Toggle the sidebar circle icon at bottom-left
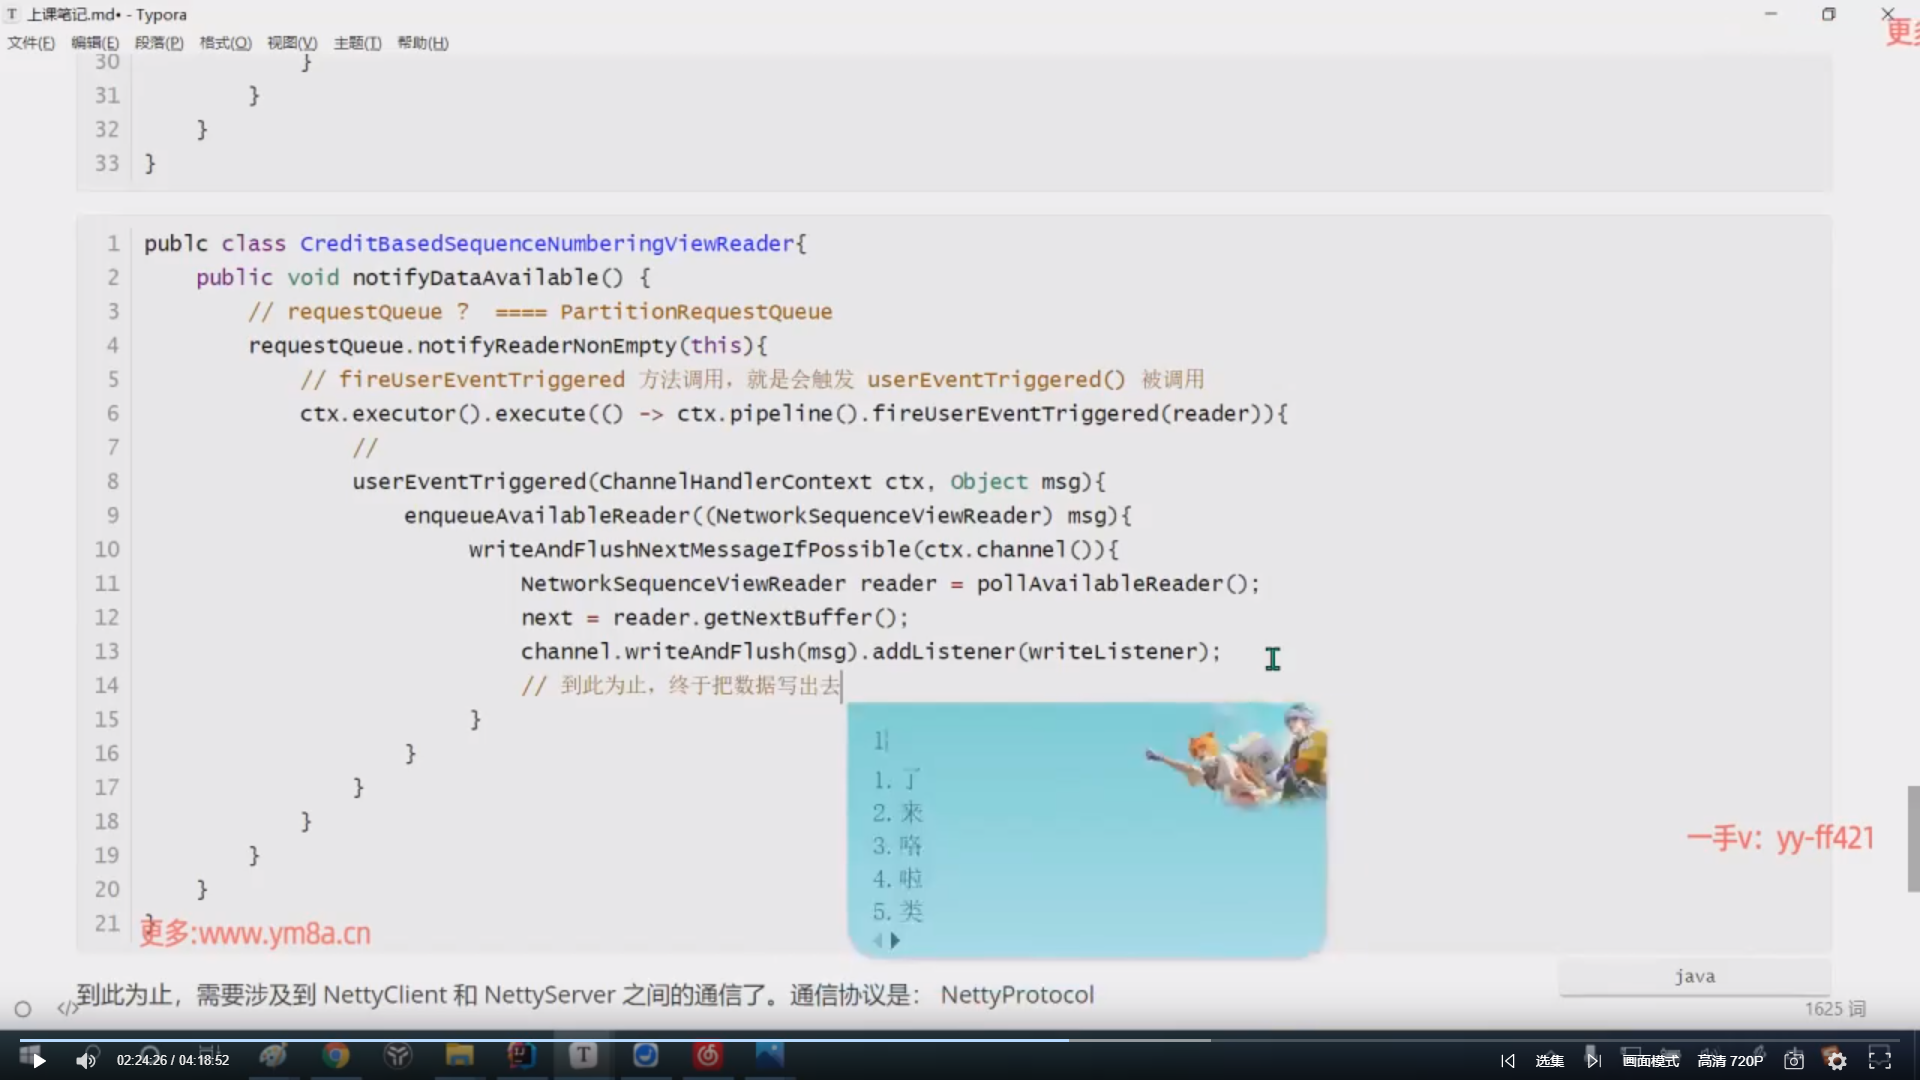Screen dimensions: 1920x1080 [23, 1009]
